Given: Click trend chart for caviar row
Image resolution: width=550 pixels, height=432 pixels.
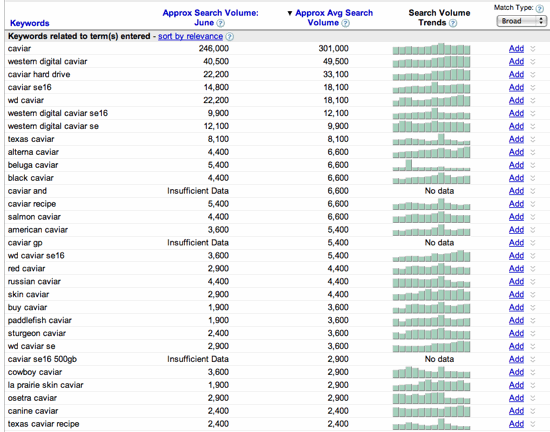Looking at the screenshot, I should tap(431, 49).
